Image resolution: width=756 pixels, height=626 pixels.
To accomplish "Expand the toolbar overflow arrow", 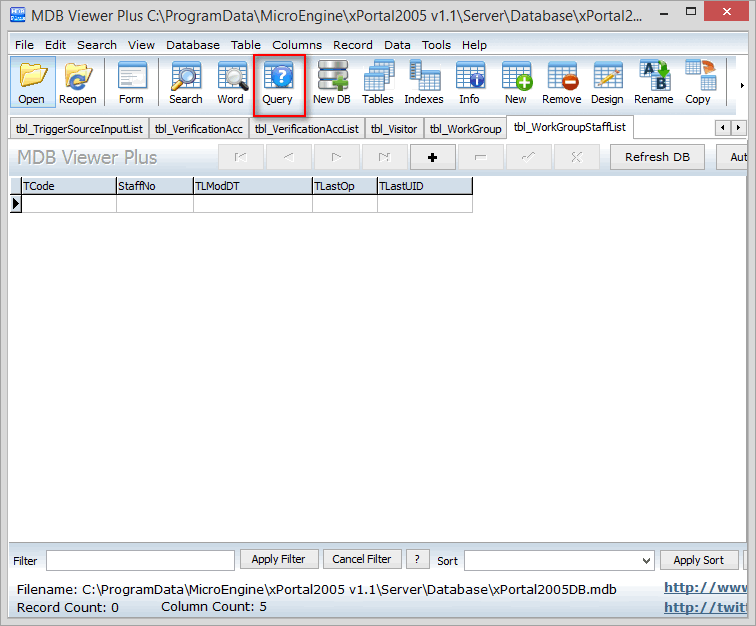I will [741, 85].
